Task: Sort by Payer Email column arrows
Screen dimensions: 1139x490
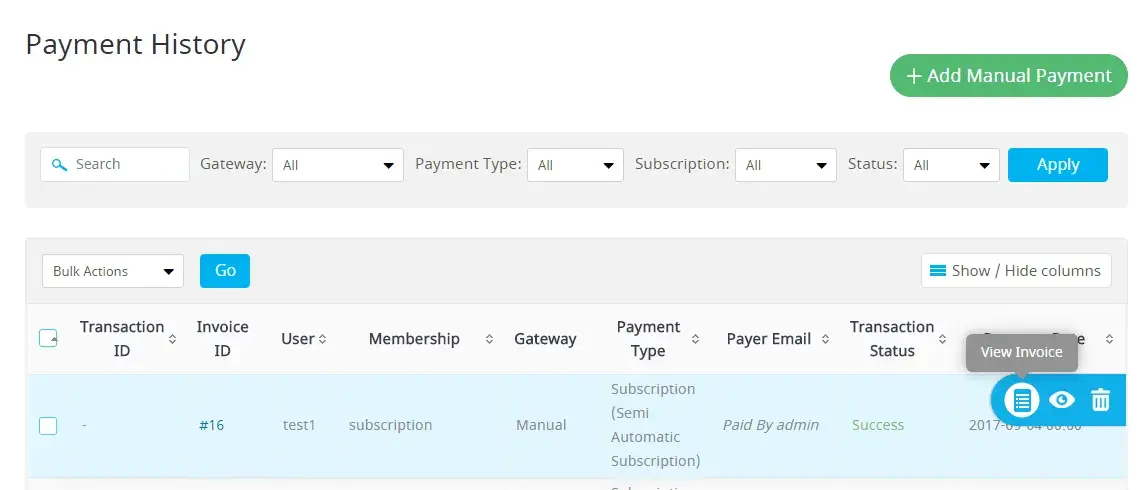Action: [825, 339]
